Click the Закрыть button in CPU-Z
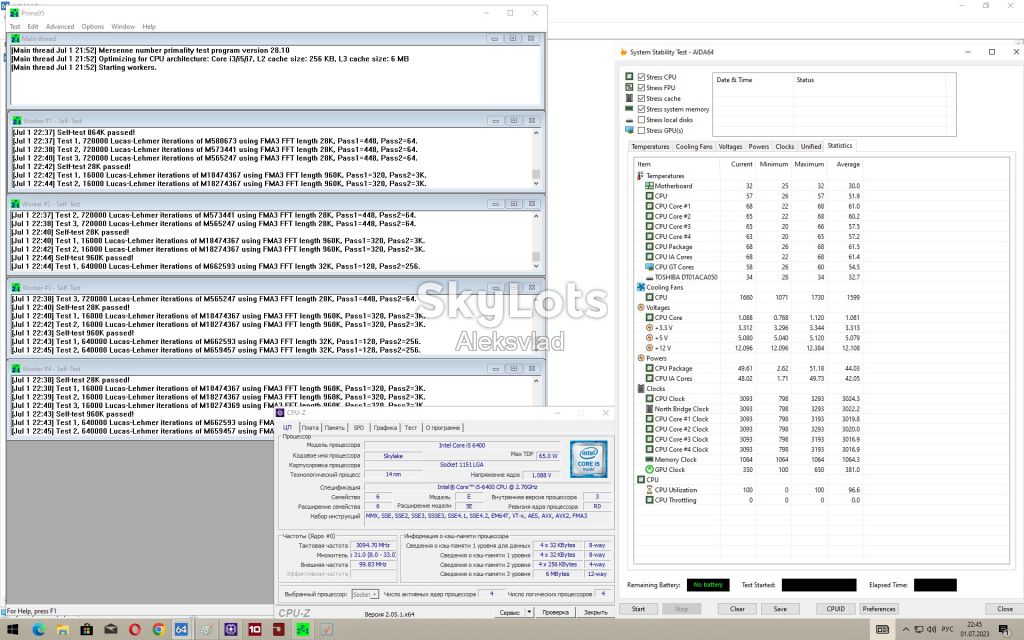The width and height of the screenshot is (1024, 640). click(x=595, y=613)
